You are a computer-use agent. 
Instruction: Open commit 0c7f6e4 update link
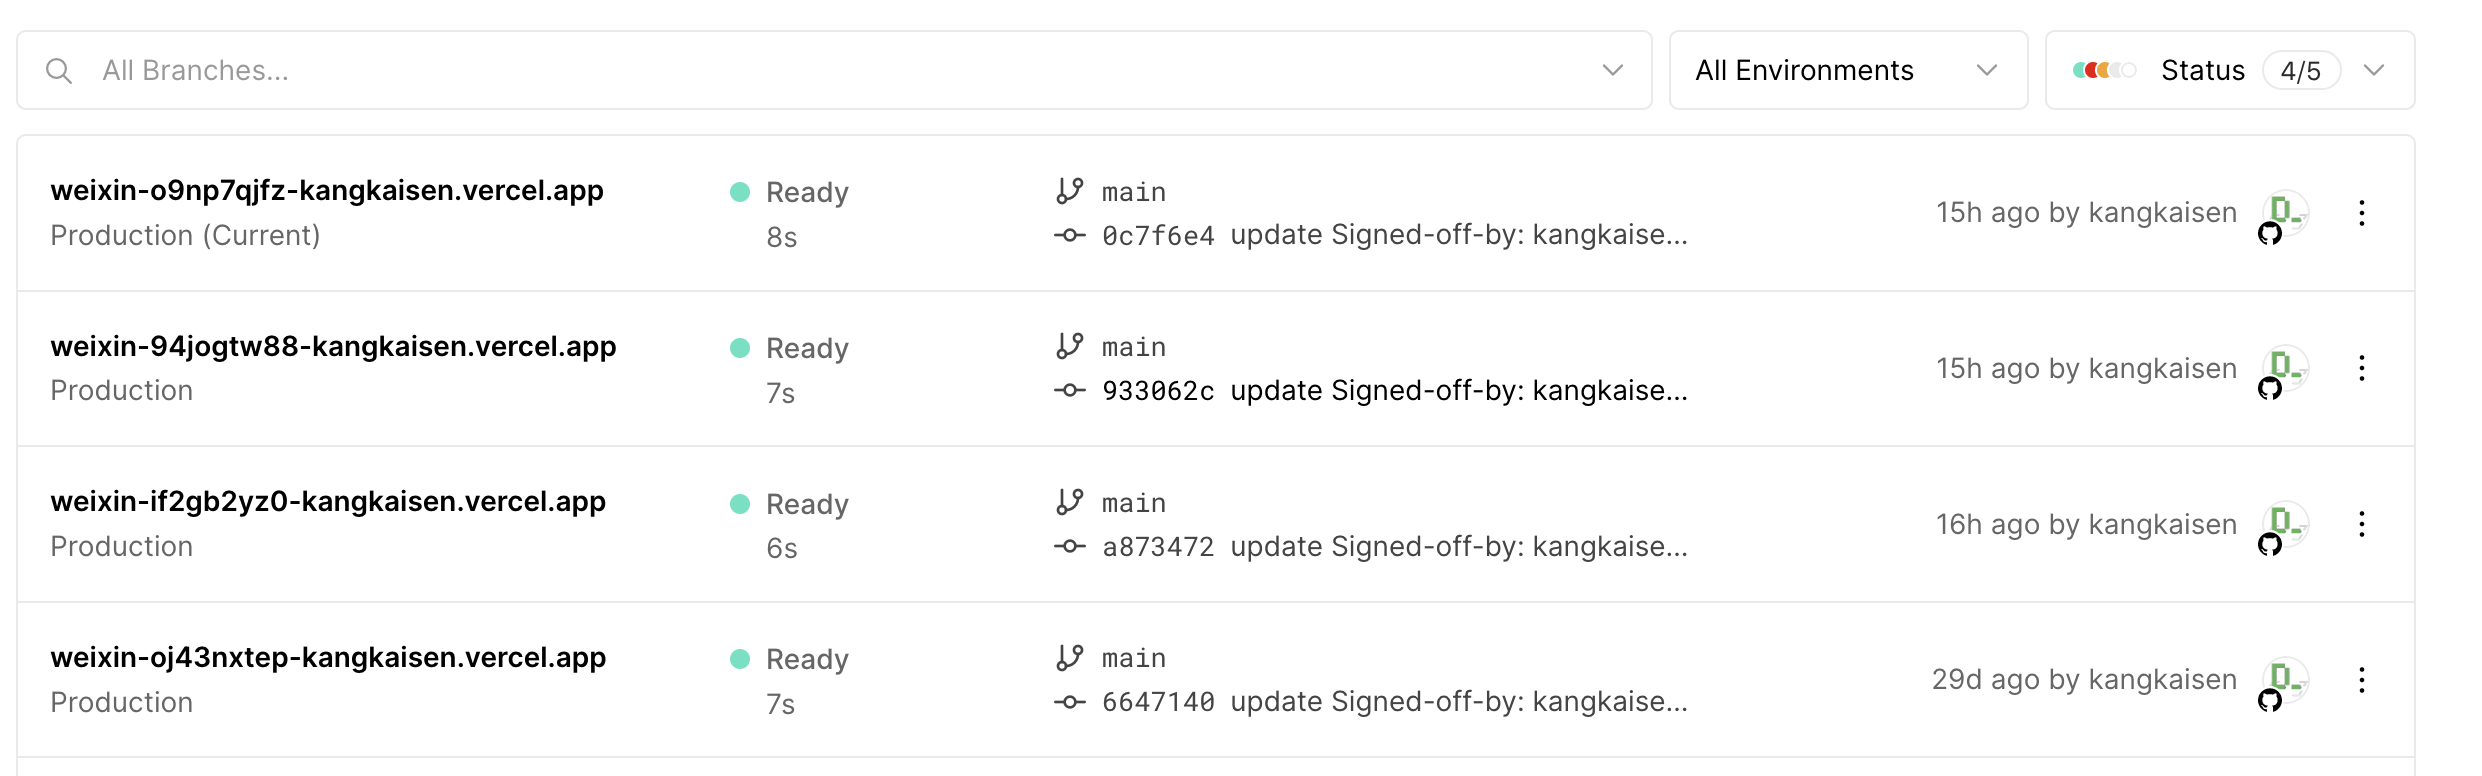tap(1394, 236)
